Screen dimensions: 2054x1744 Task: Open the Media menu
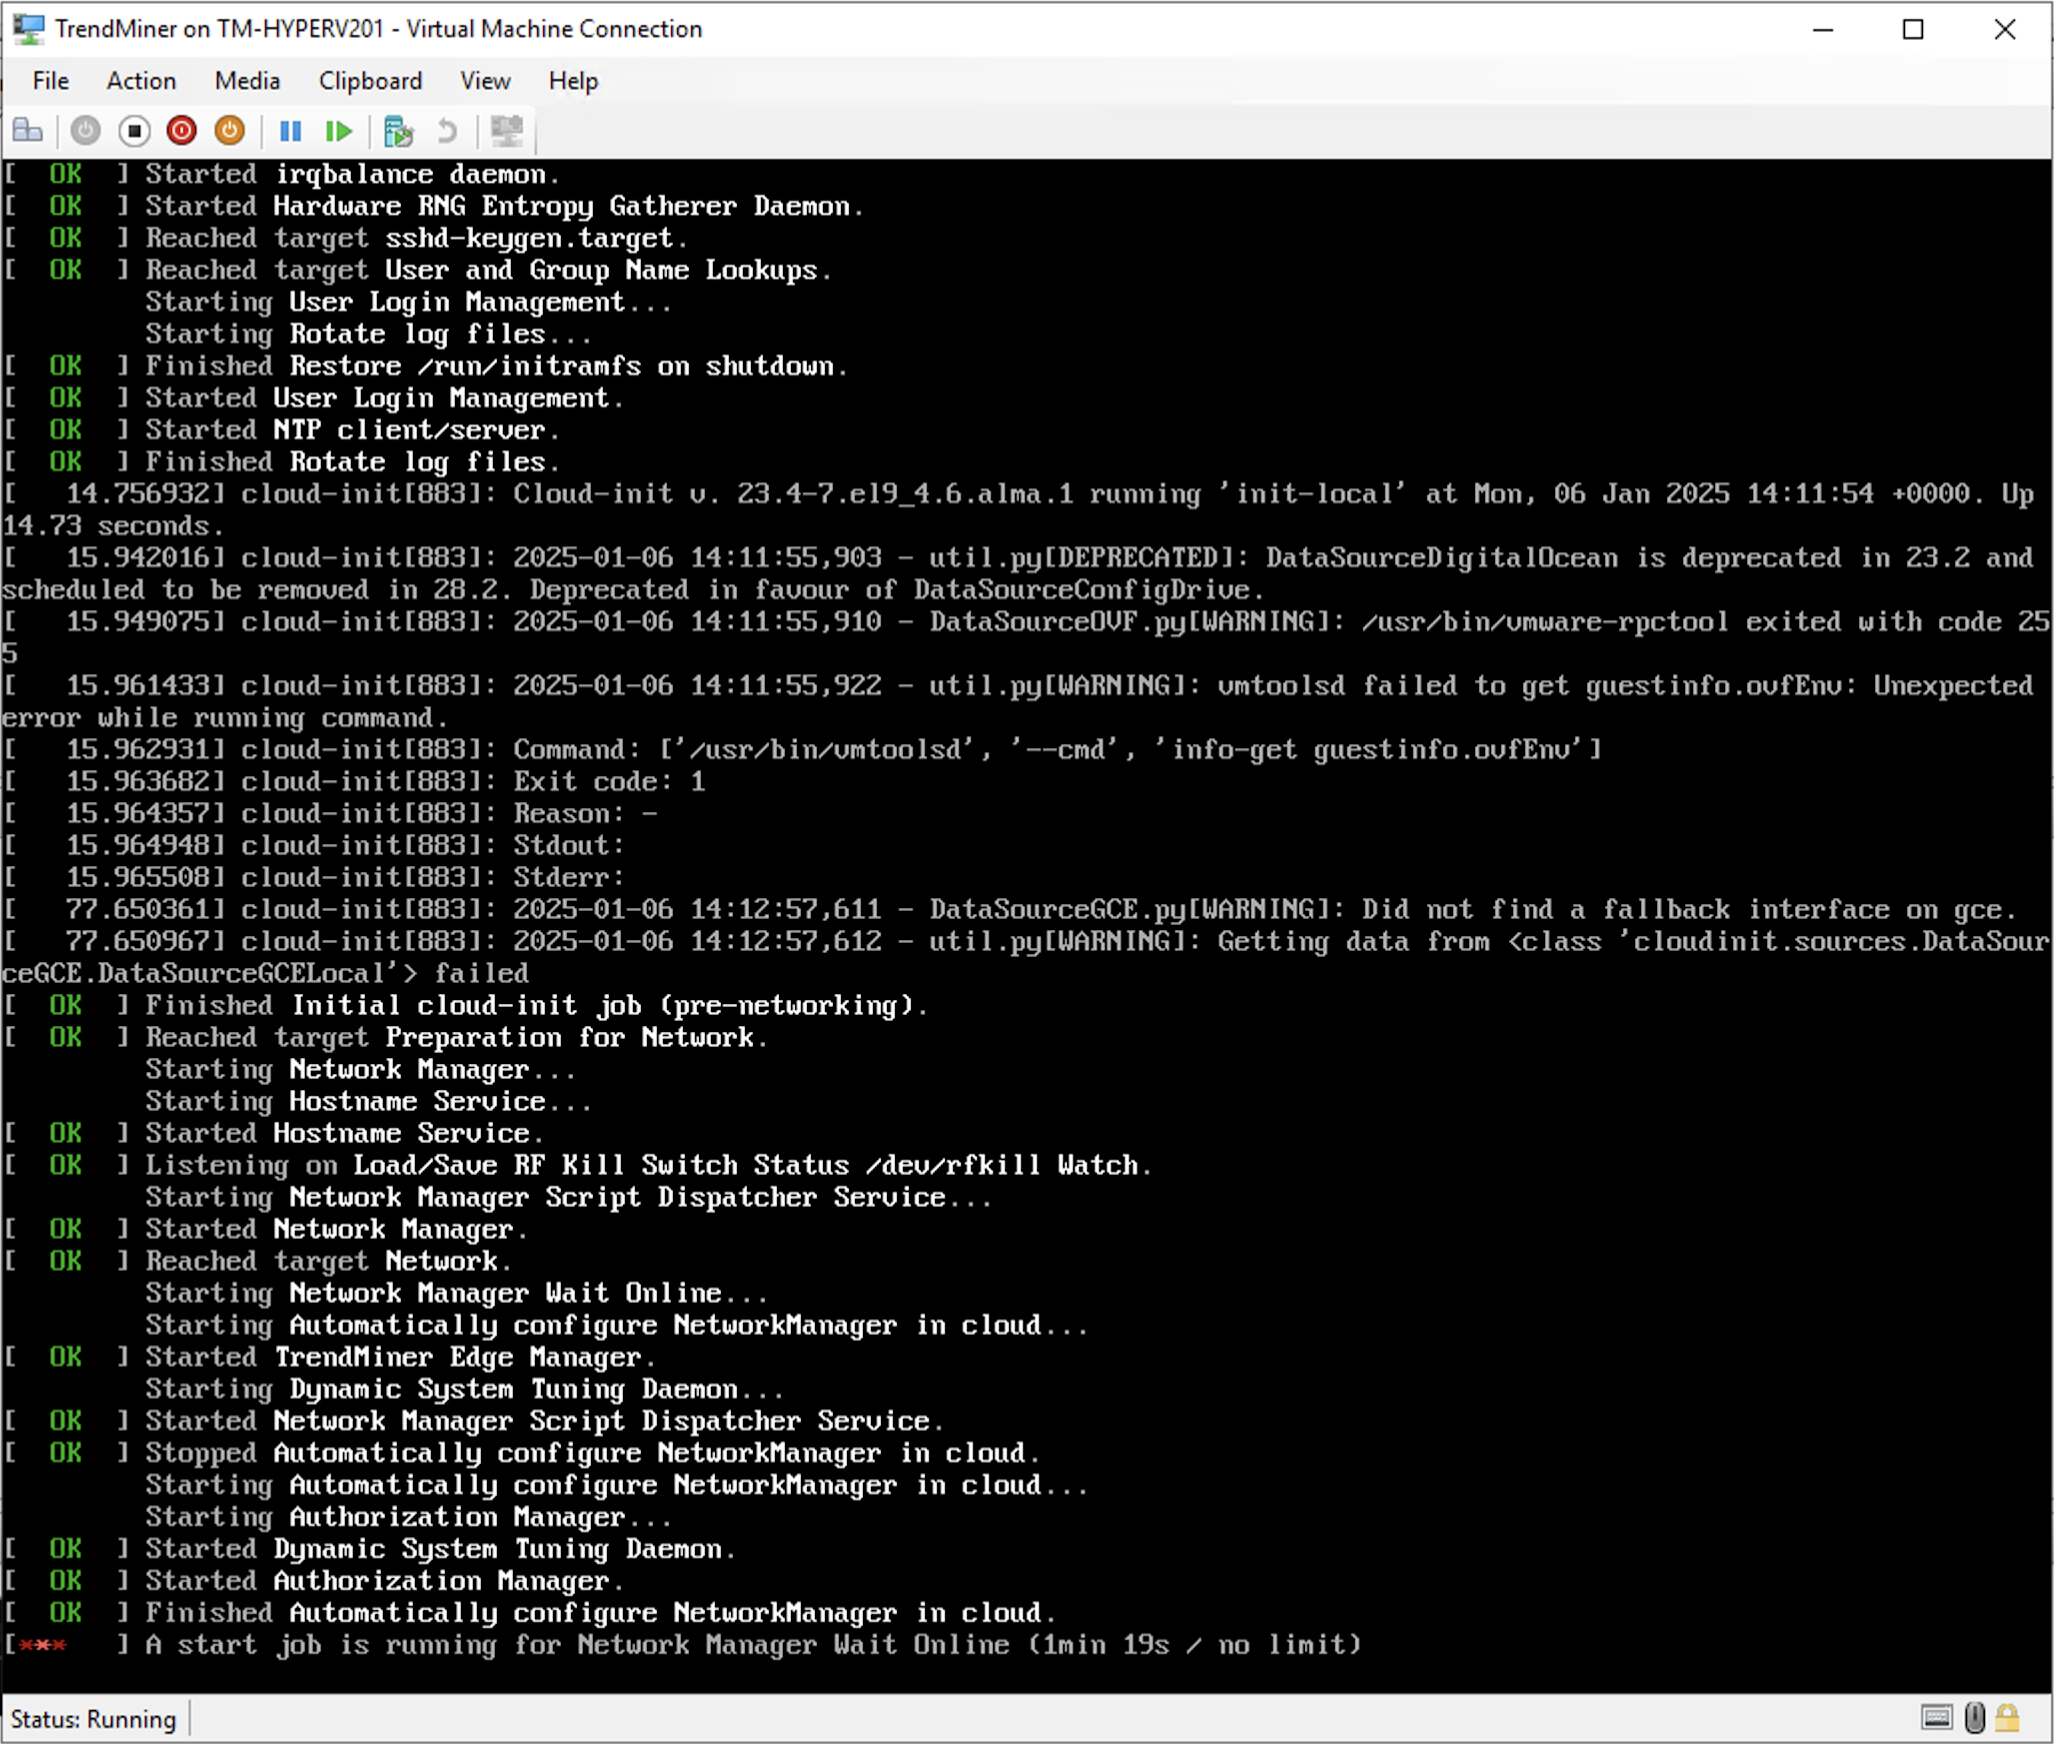tap(247, 81)
